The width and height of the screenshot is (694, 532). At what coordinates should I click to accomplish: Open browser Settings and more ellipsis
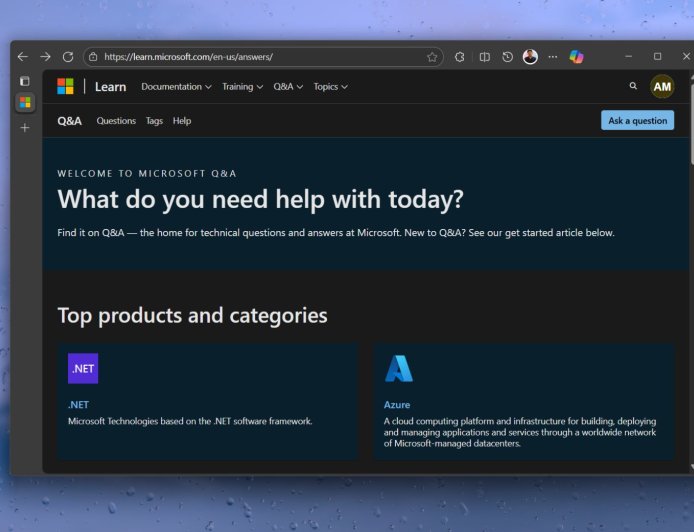pyautogui.click(x=553, y=57)
